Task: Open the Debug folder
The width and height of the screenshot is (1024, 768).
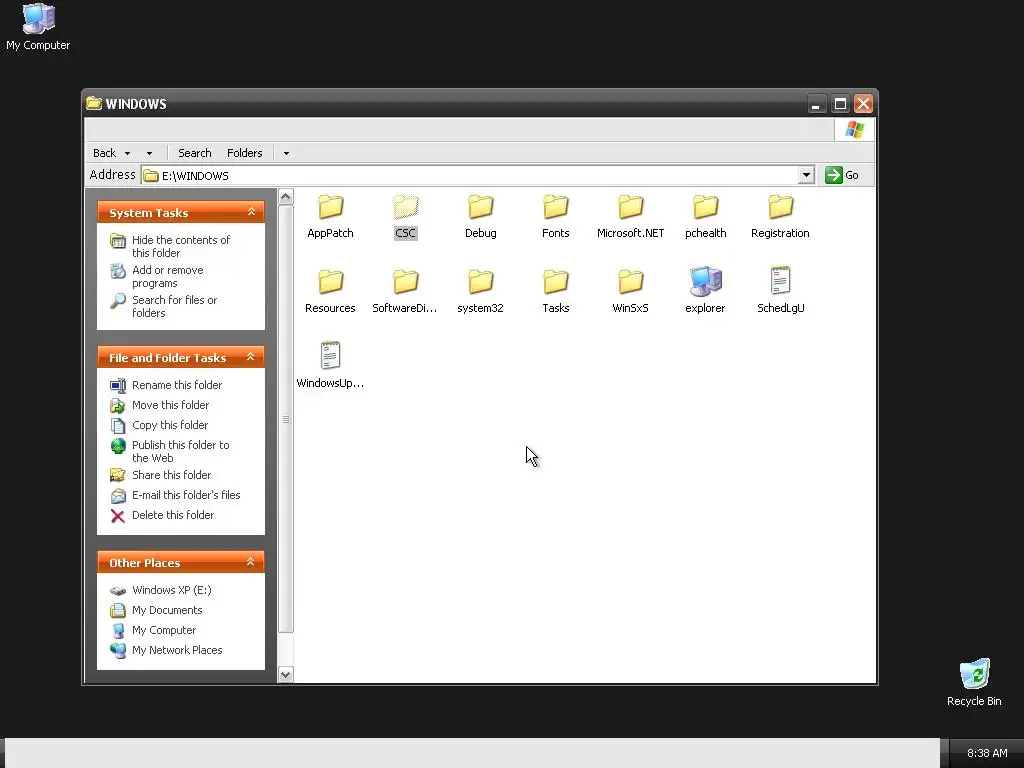Action: tap(481, 217)
